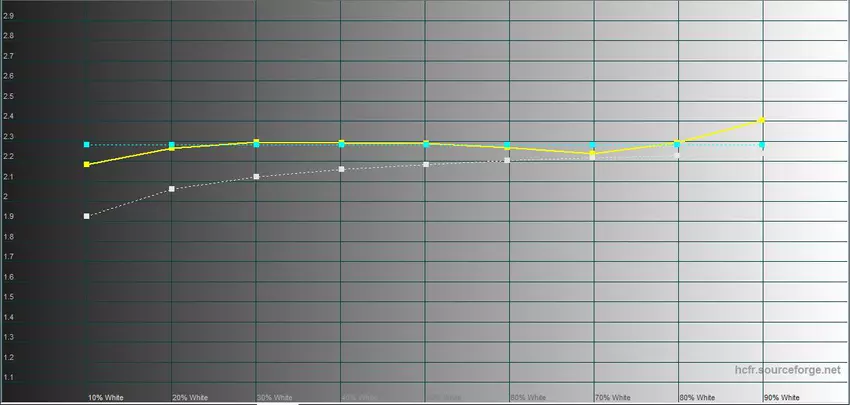This screenshot has width=850, height=405.
Task: Click the cyan reference marker at 60% White
Action: point(508,146)
